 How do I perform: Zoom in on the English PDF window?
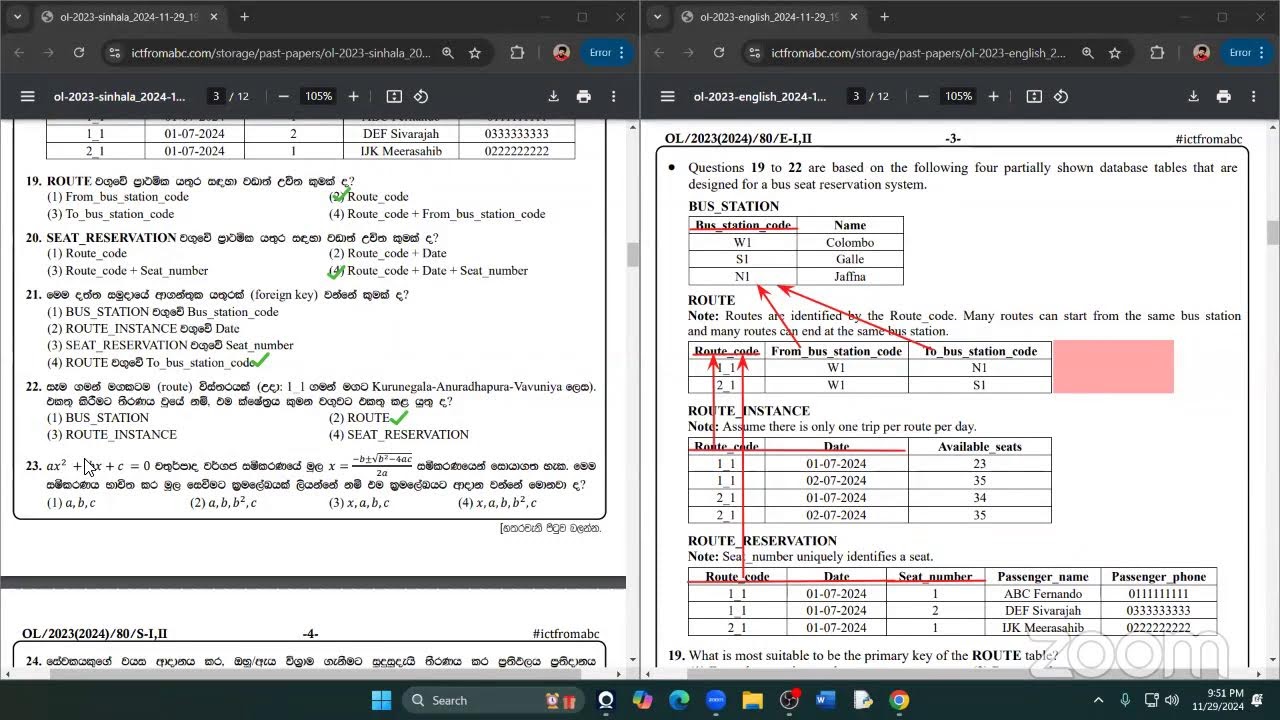click(x=993, y=96)
